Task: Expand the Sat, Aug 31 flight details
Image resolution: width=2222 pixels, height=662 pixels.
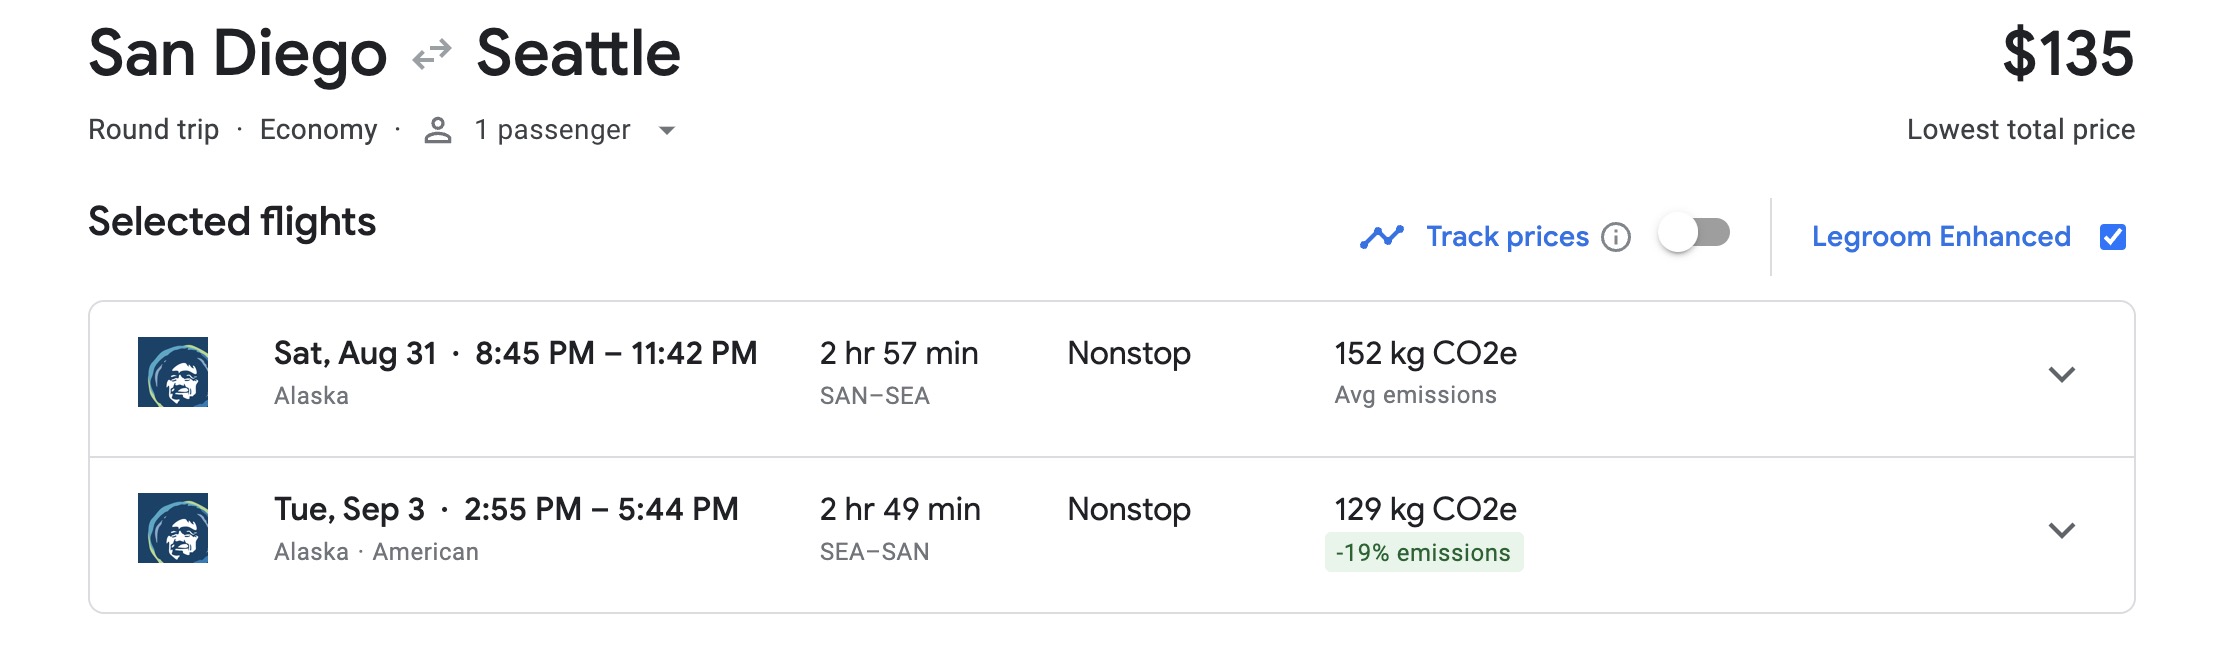Action: (2062, 374)
